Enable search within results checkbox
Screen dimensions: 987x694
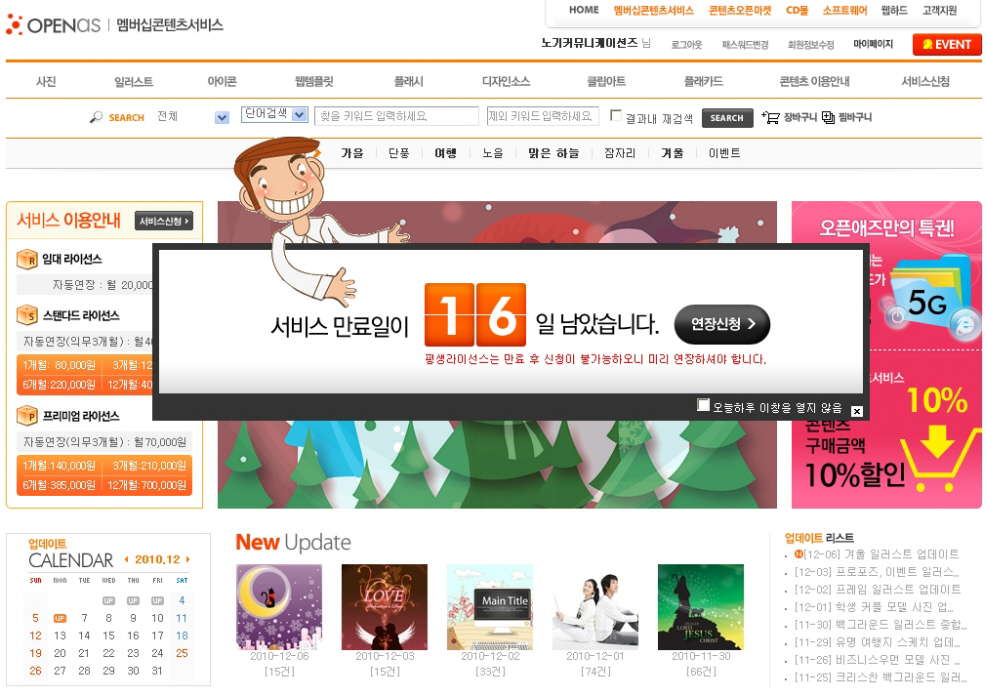(616, 116)
